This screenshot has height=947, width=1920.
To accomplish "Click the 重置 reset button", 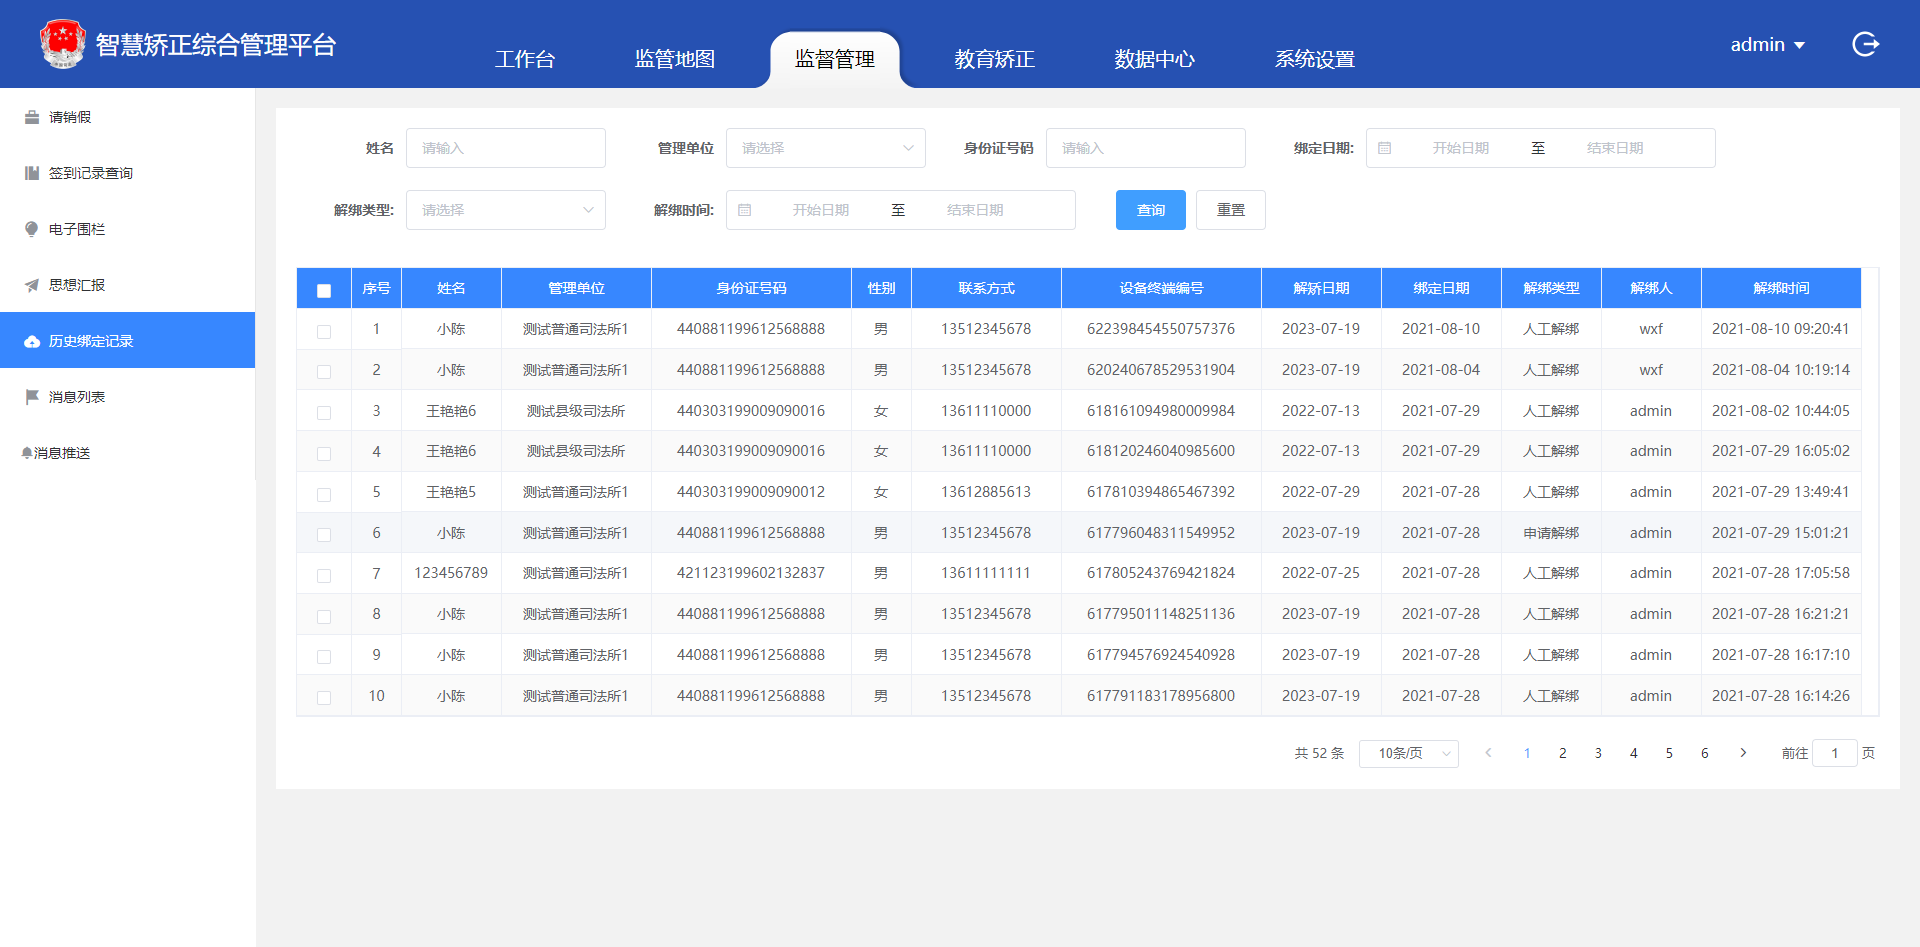I will pyautogui.click(x=1231, y=210).
